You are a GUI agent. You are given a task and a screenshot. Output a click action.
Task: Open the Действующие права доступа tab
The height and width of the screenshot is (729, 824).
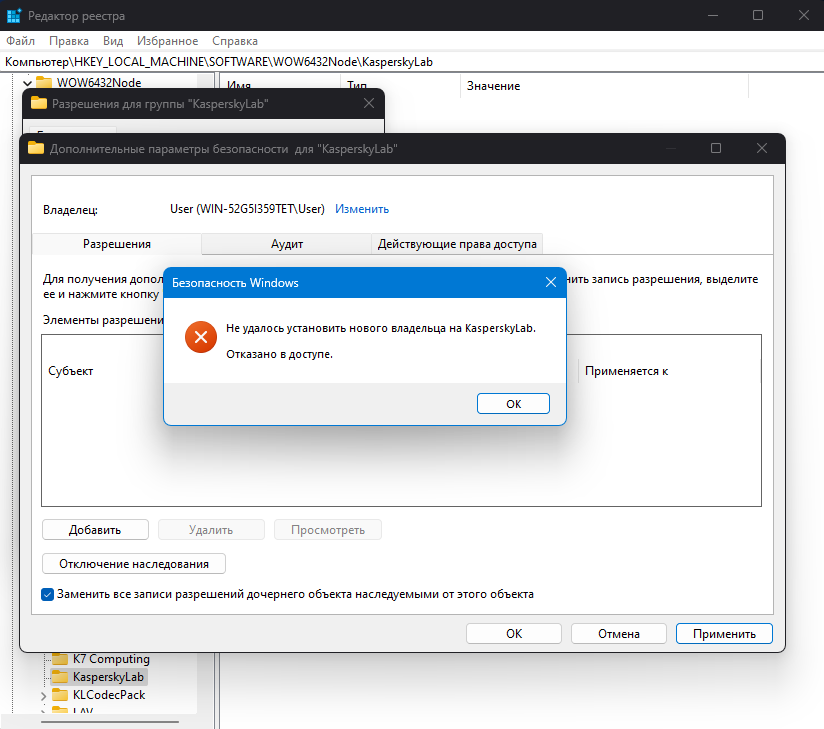(x=457, y=244)
